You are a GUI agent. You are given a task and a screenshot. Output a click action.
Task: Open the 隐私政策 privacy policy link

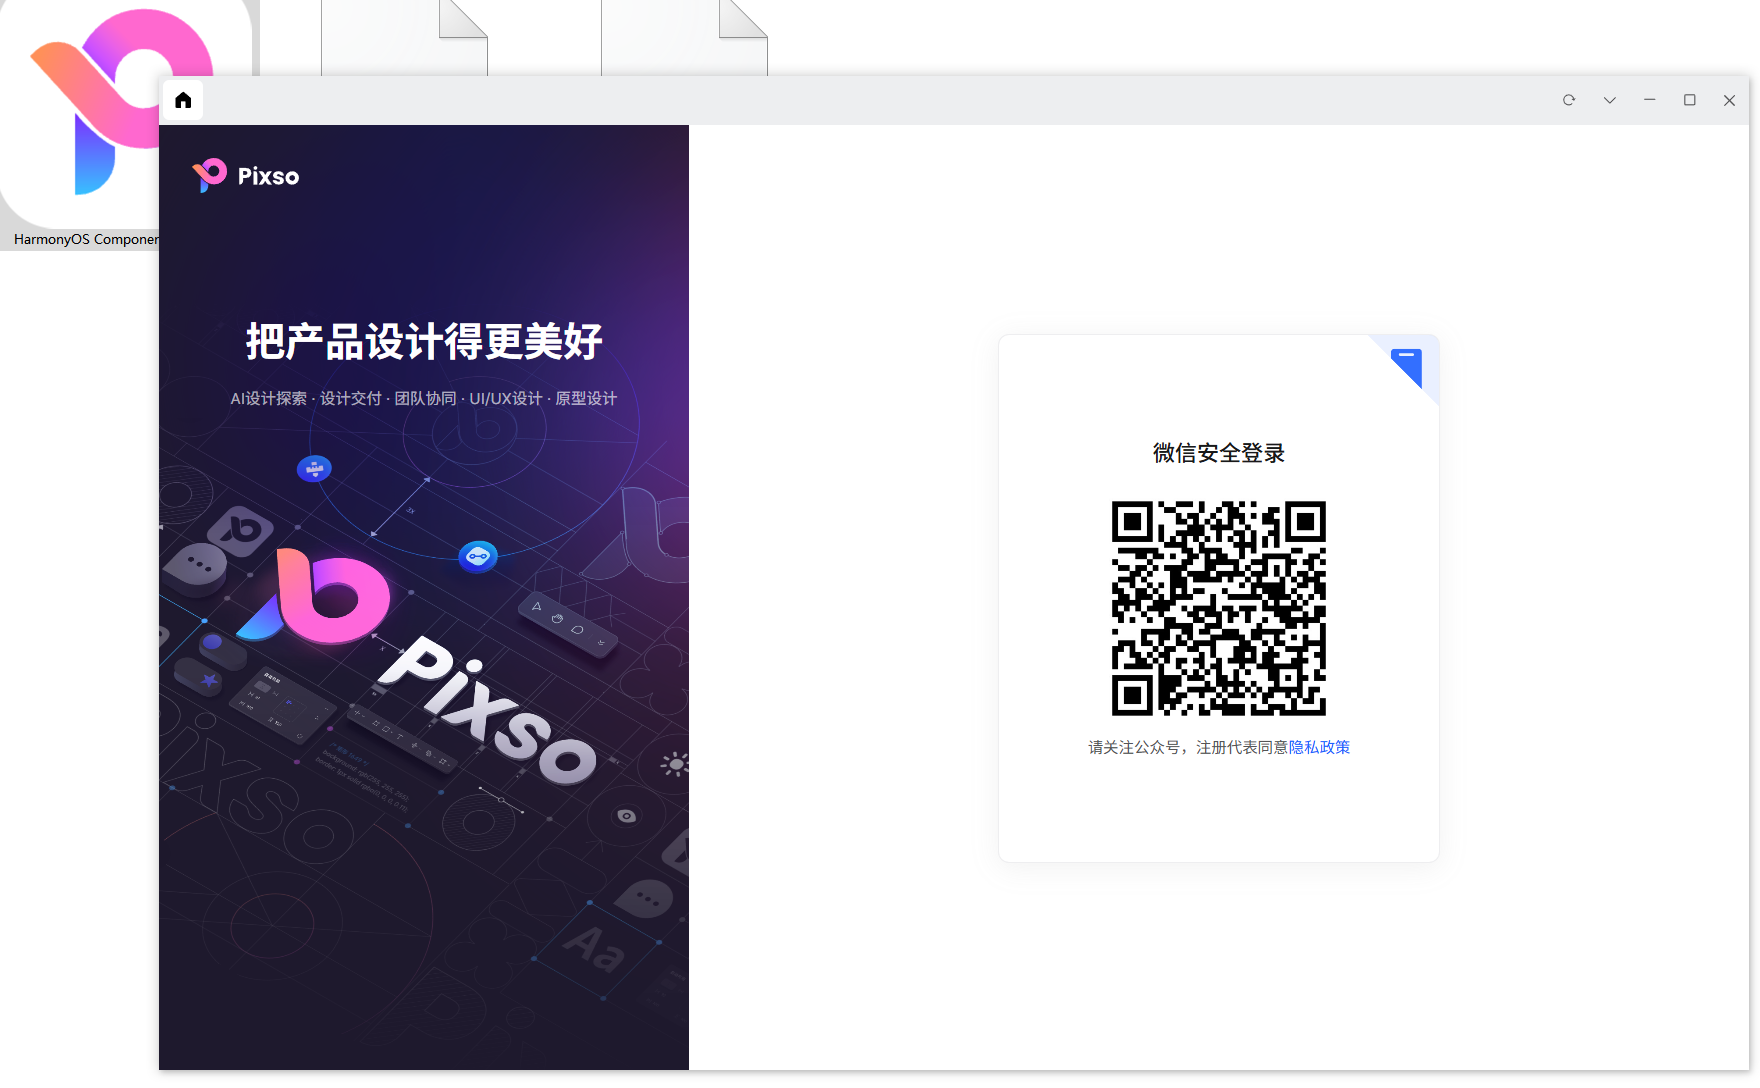tap(1319, 747)
